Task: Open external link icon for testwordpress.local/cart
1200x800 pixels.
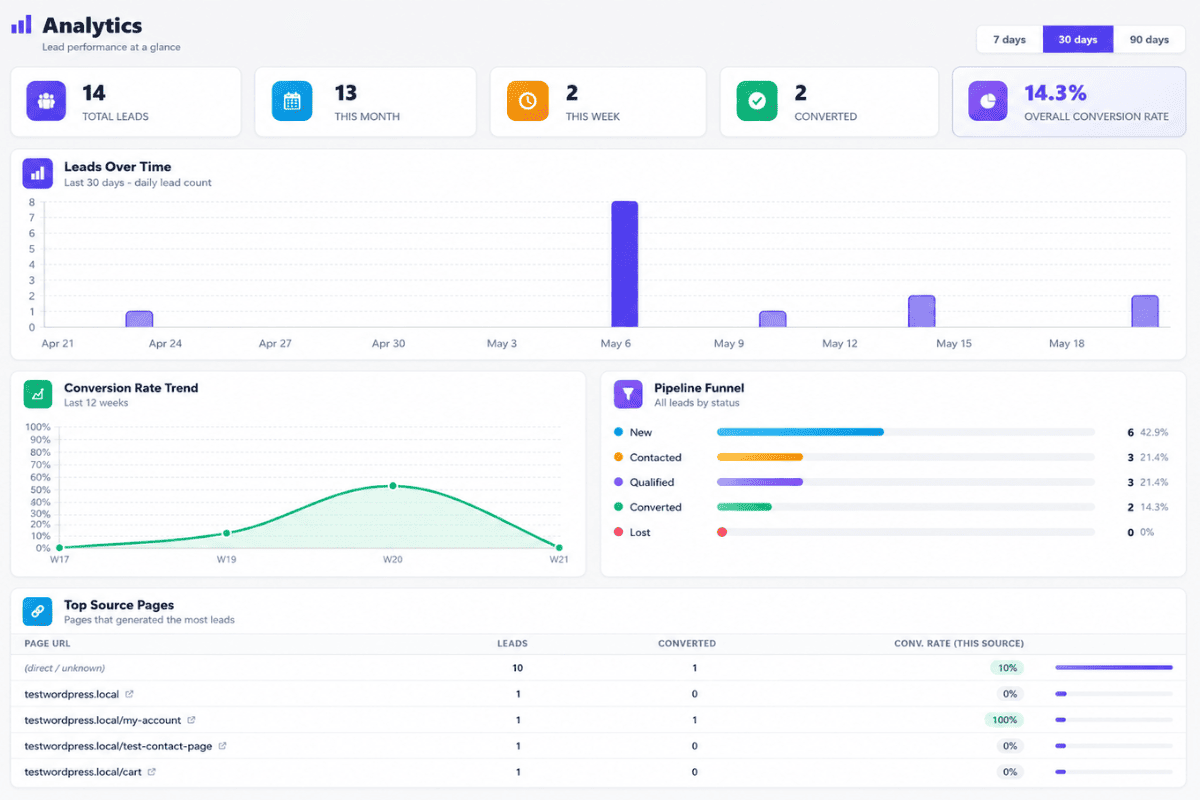Action: click(151, 772)
